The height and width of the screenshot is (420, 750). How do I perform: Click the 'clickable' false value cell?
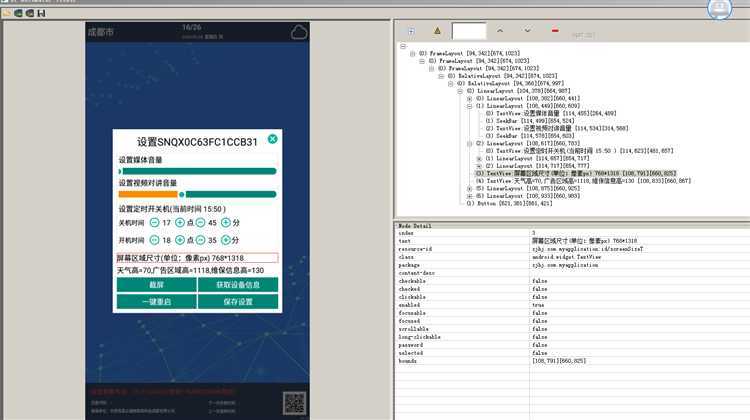pyautogui.click(x=540, y=297)
